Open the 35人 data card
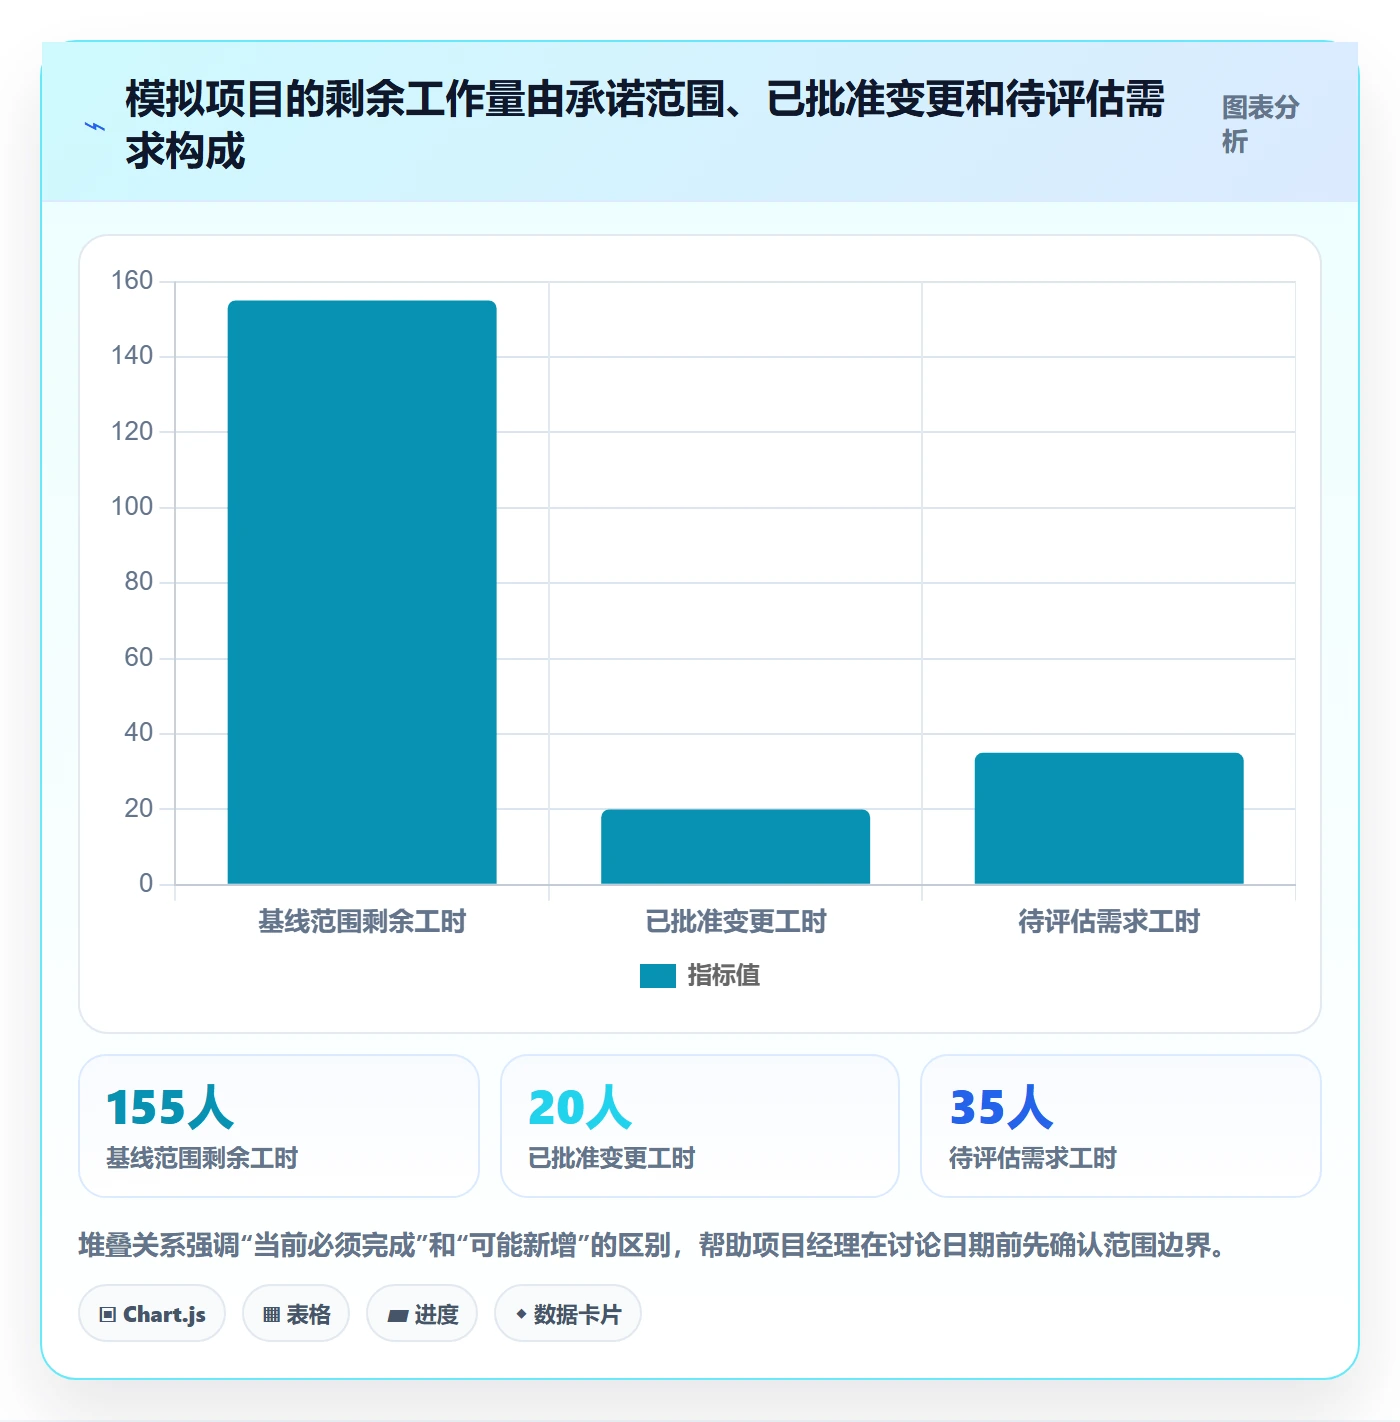This screenshot has width=1400, height=1422. [x=1121, y=1126]
